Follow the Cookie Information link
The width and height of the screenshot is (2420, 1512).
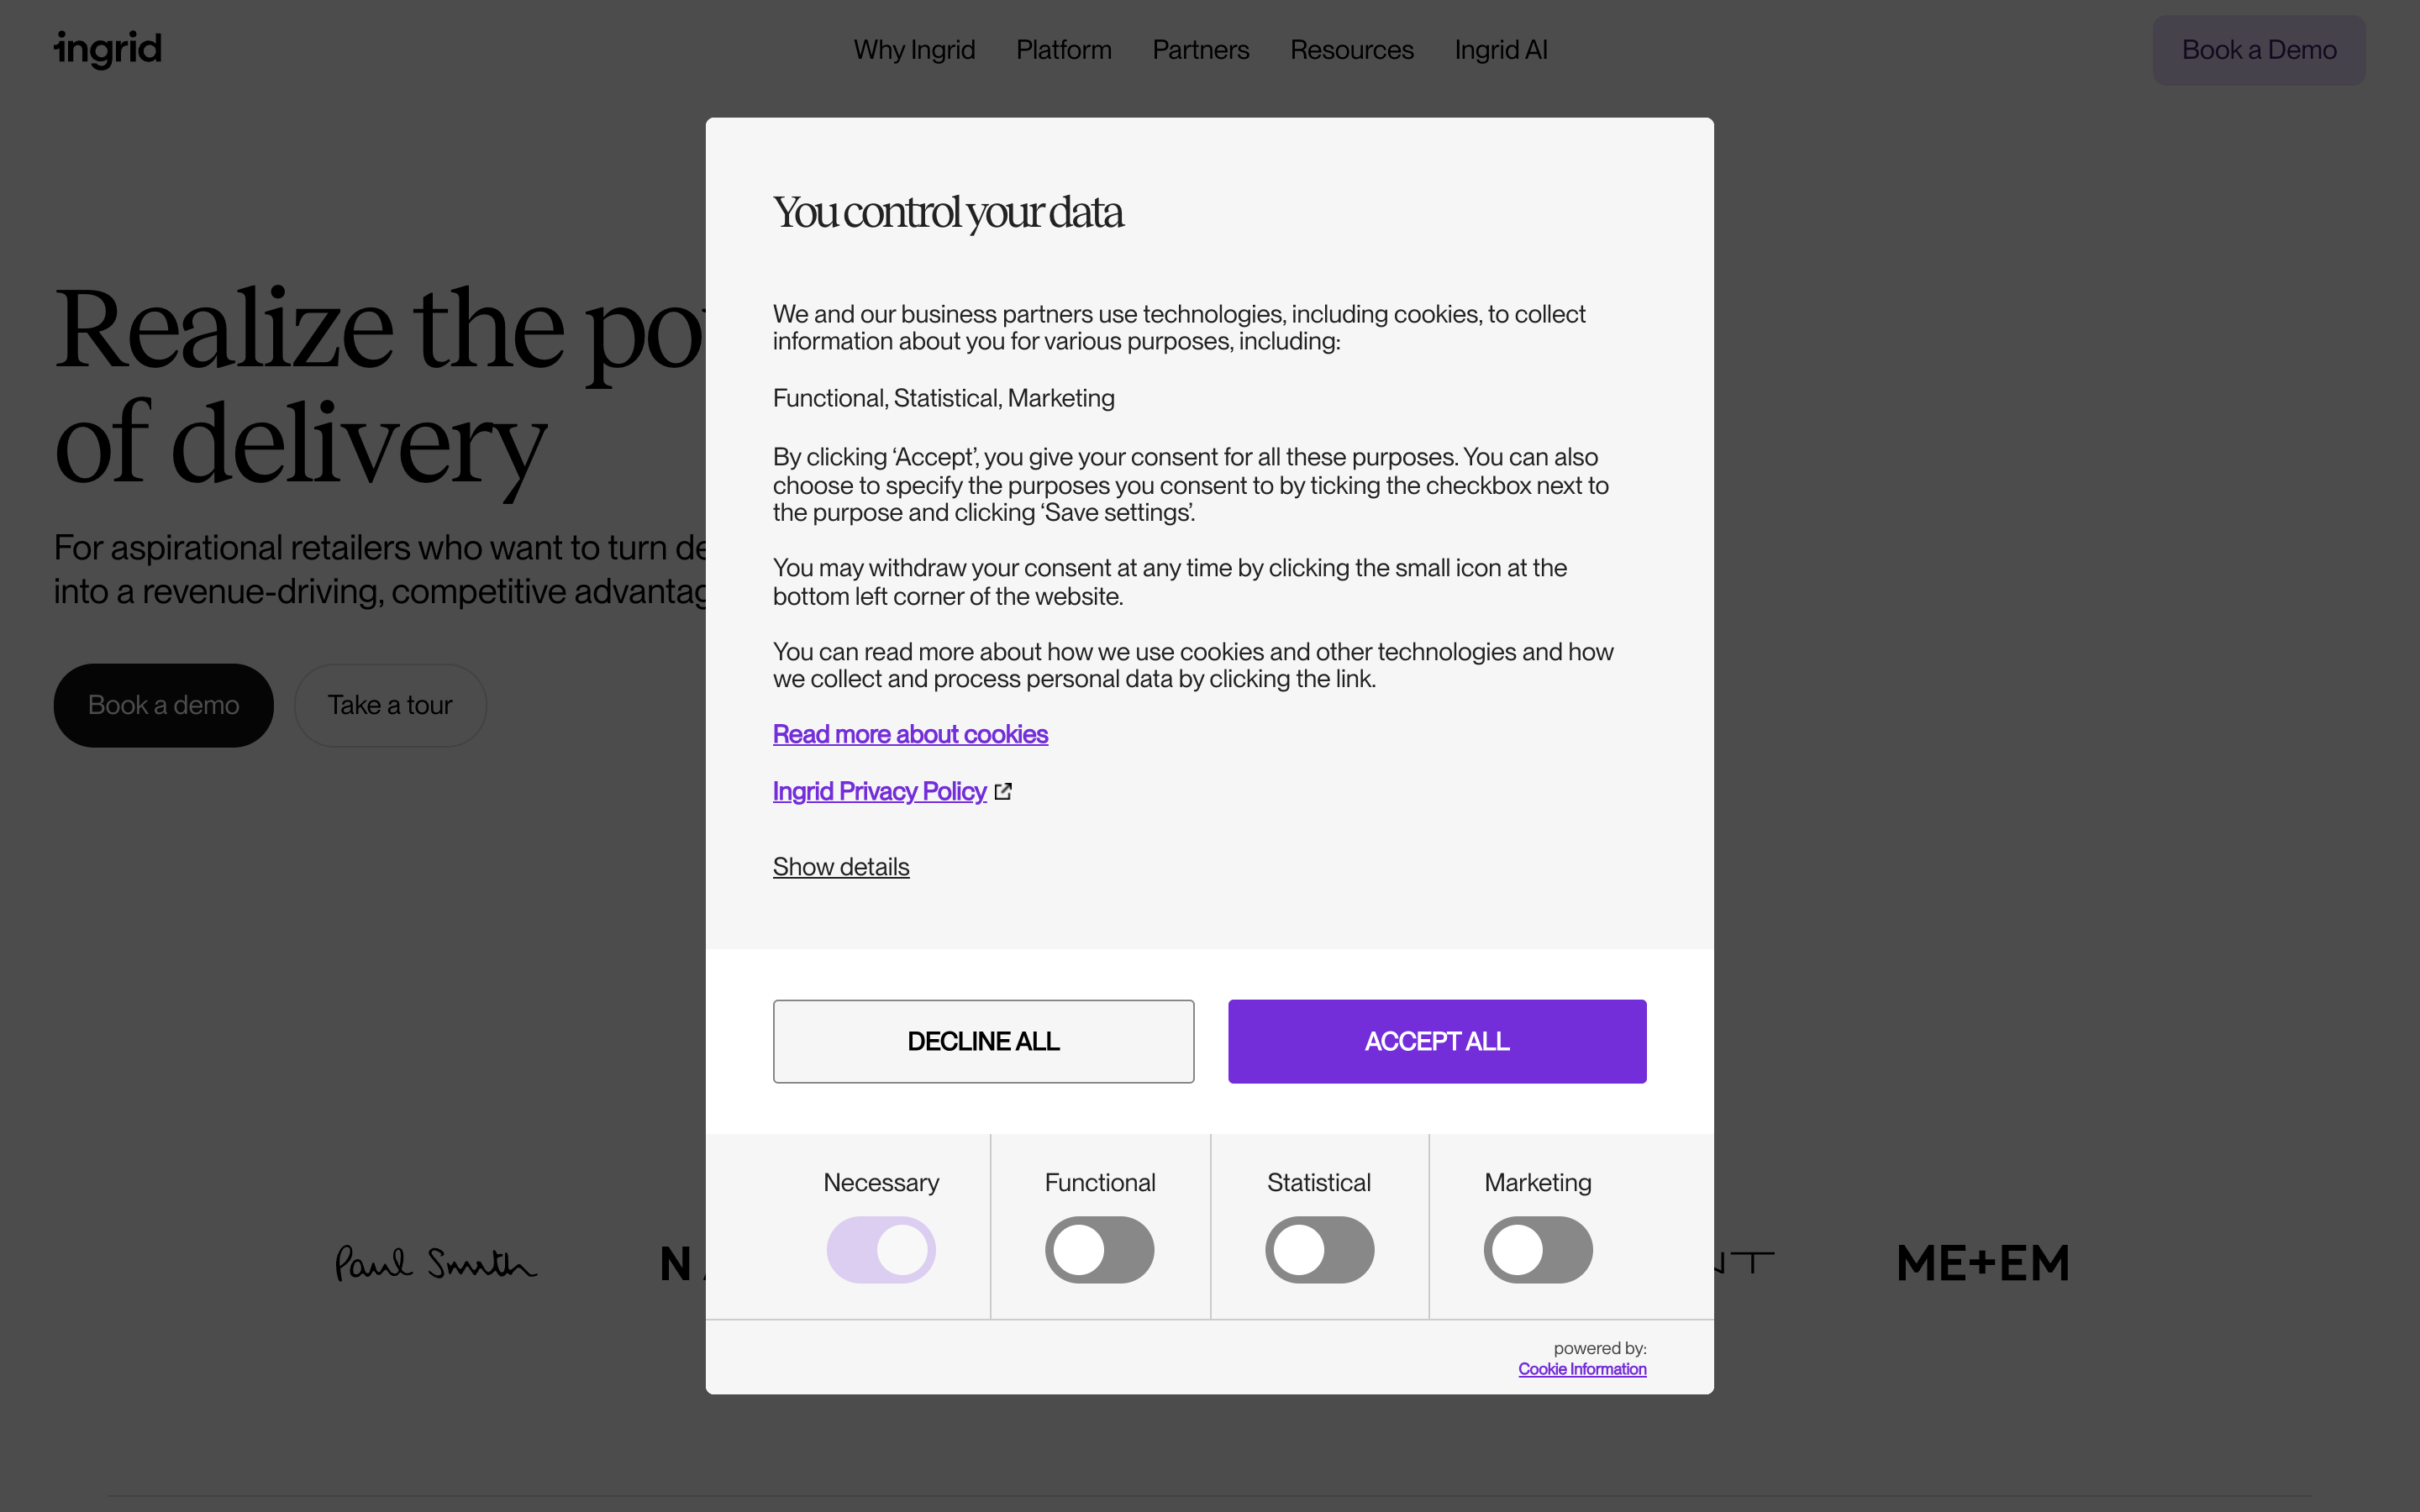[1582, 1369]
